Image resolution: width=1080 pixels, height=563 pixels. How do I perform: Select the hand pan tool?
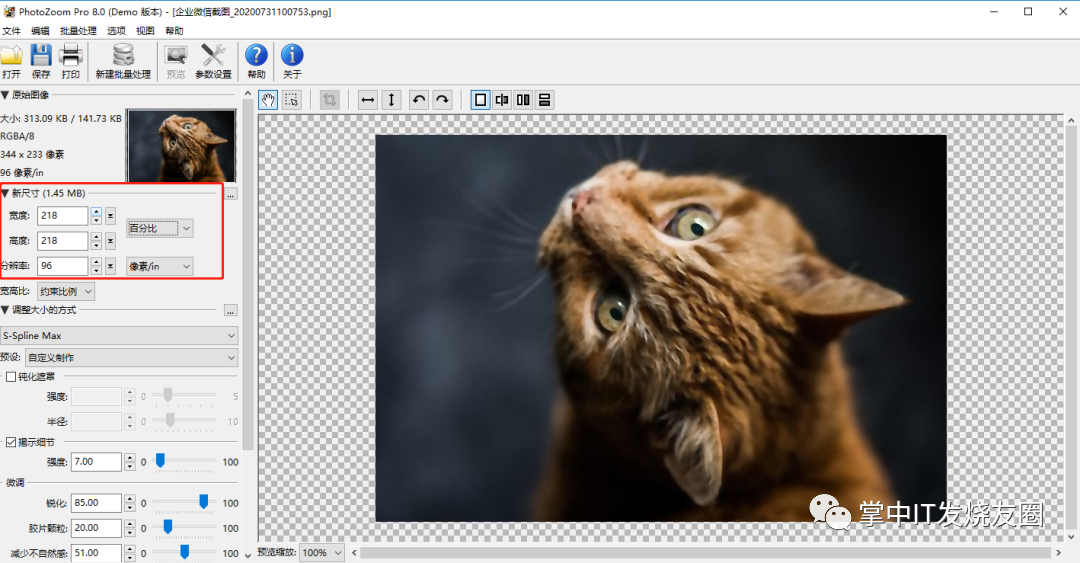pyautogui.click(x=268, y=100)
